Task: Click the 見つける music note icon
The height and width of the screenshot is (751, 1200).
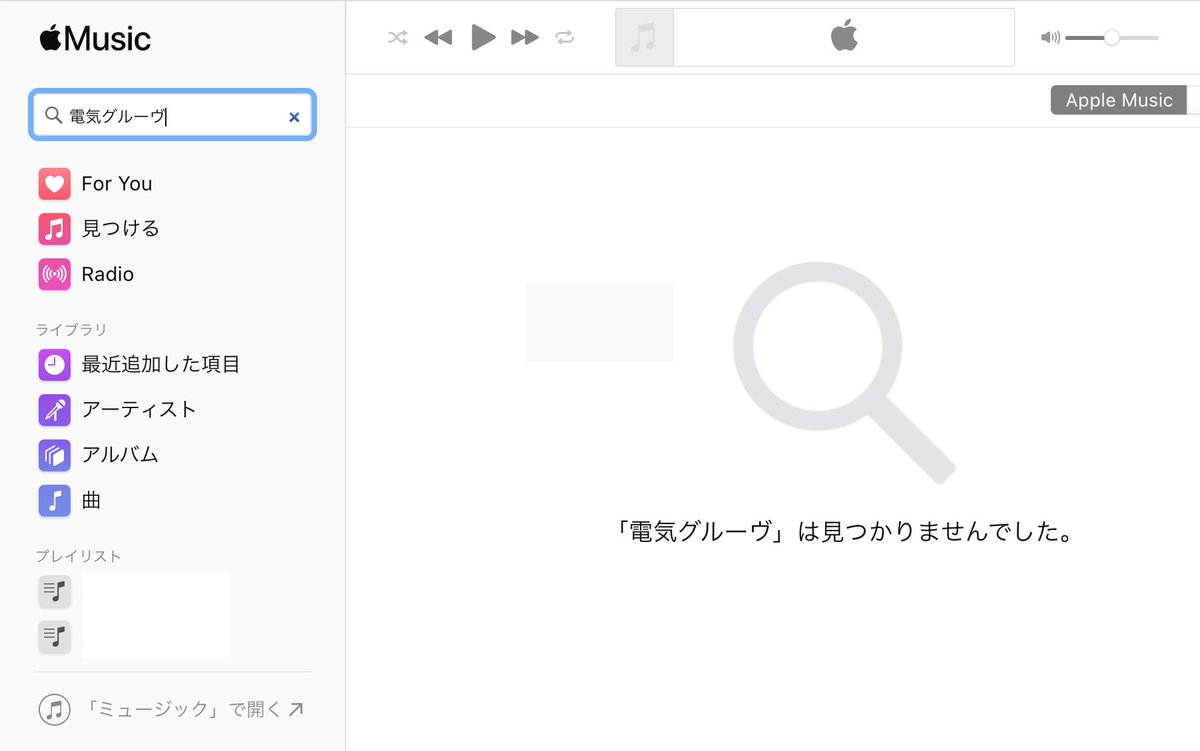Action: coord(54,229)
